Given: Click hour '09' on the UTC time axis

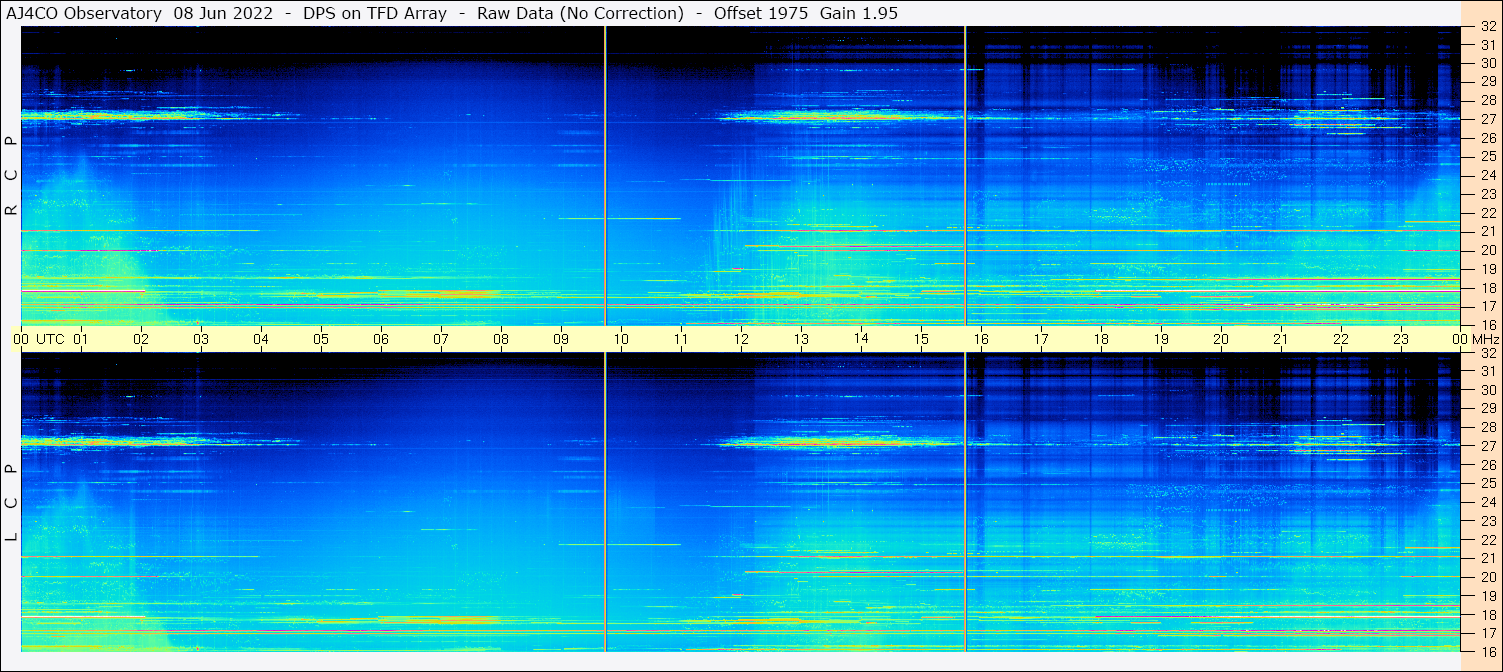Looking at the screenshot, I should (x=561, y=339).
